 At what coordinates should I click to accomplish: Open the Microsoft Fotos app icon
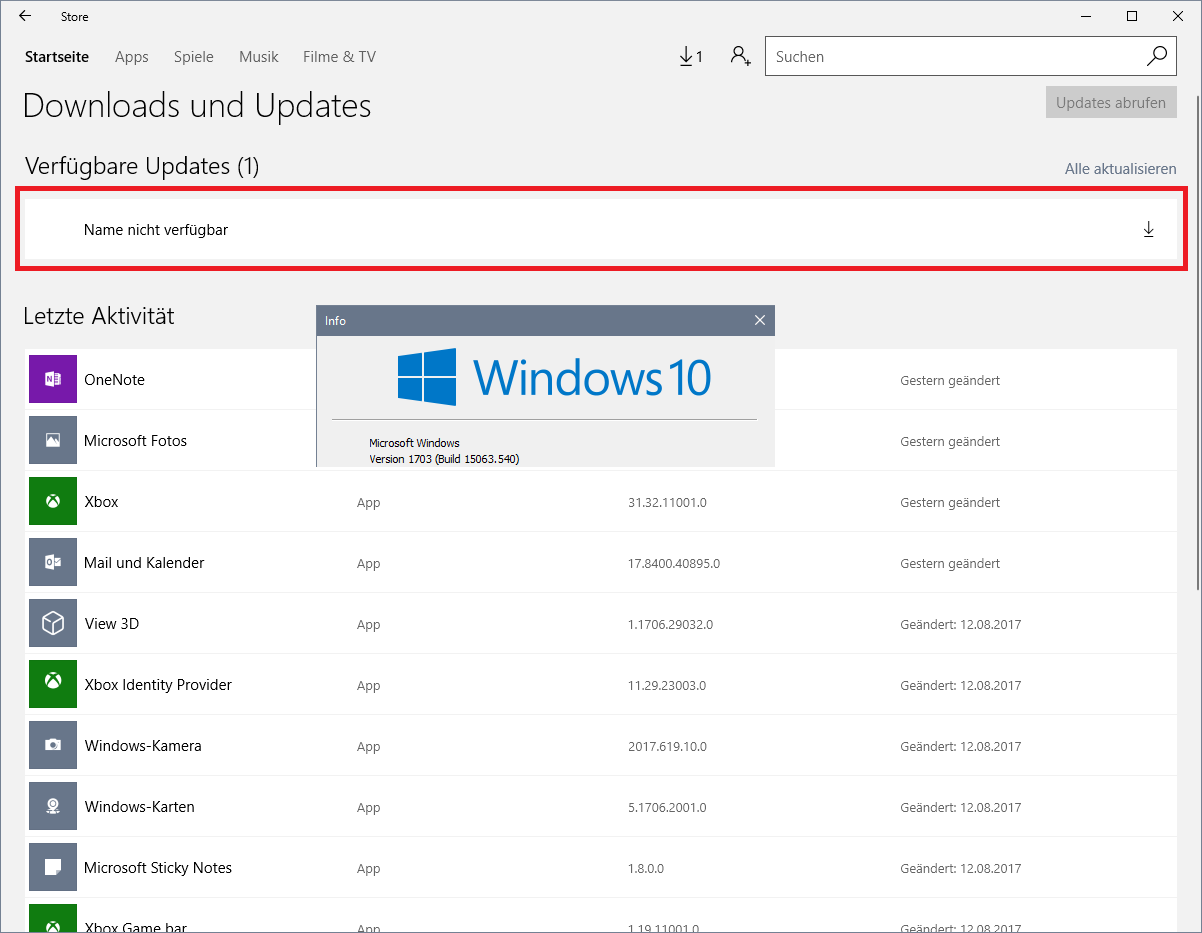click(x=53, y=441)
